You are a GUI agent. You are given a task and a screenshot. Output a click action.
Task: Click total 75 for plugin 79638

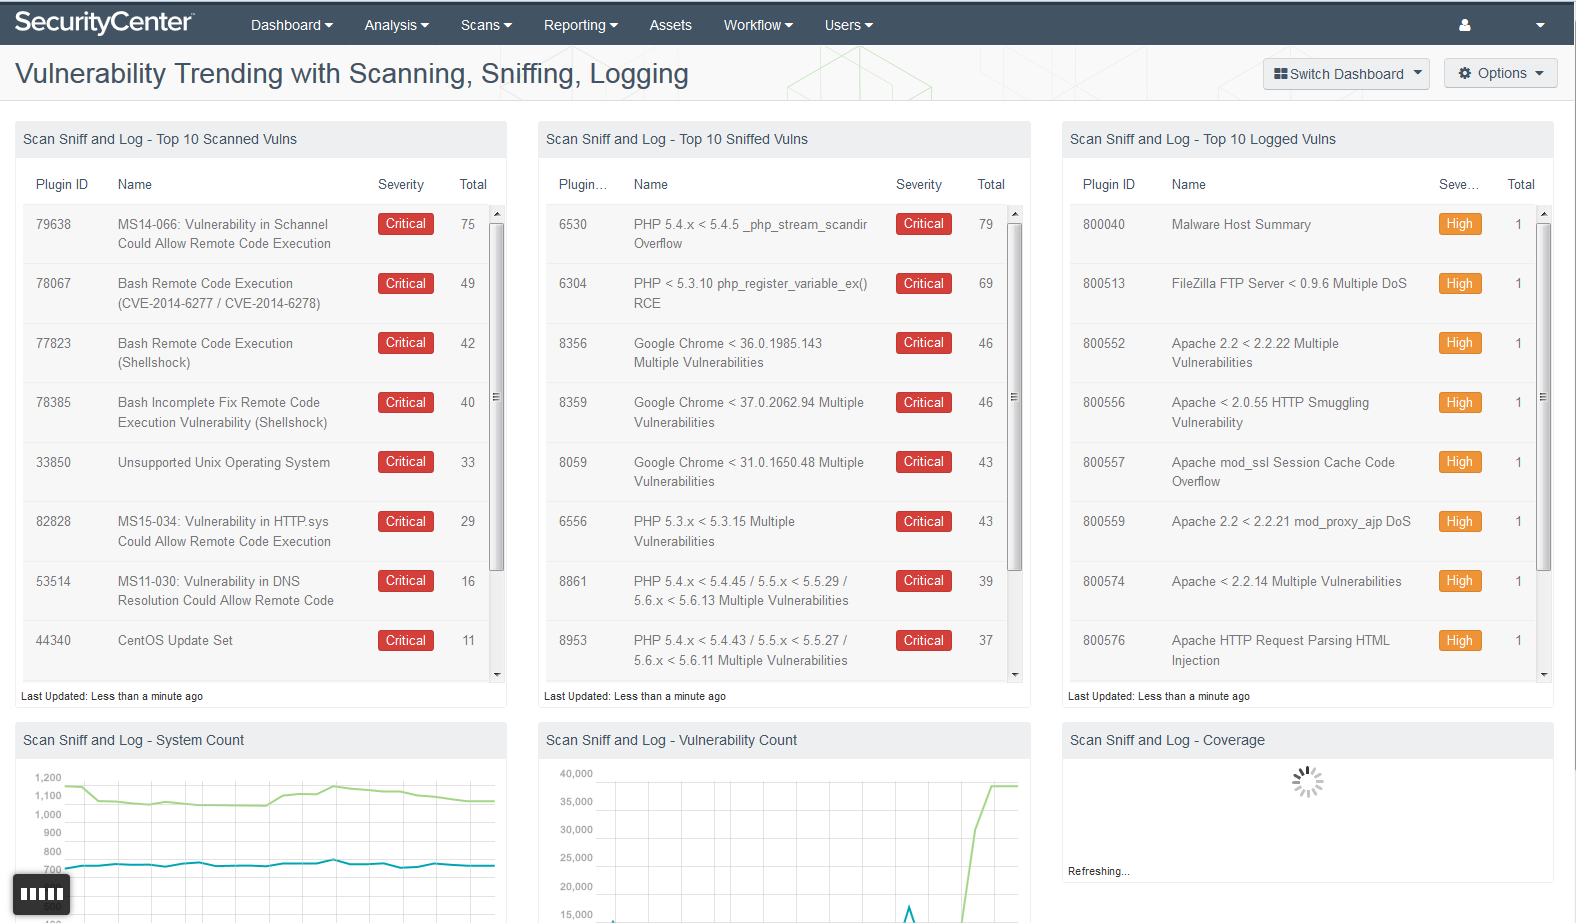[x=468, y=225]
